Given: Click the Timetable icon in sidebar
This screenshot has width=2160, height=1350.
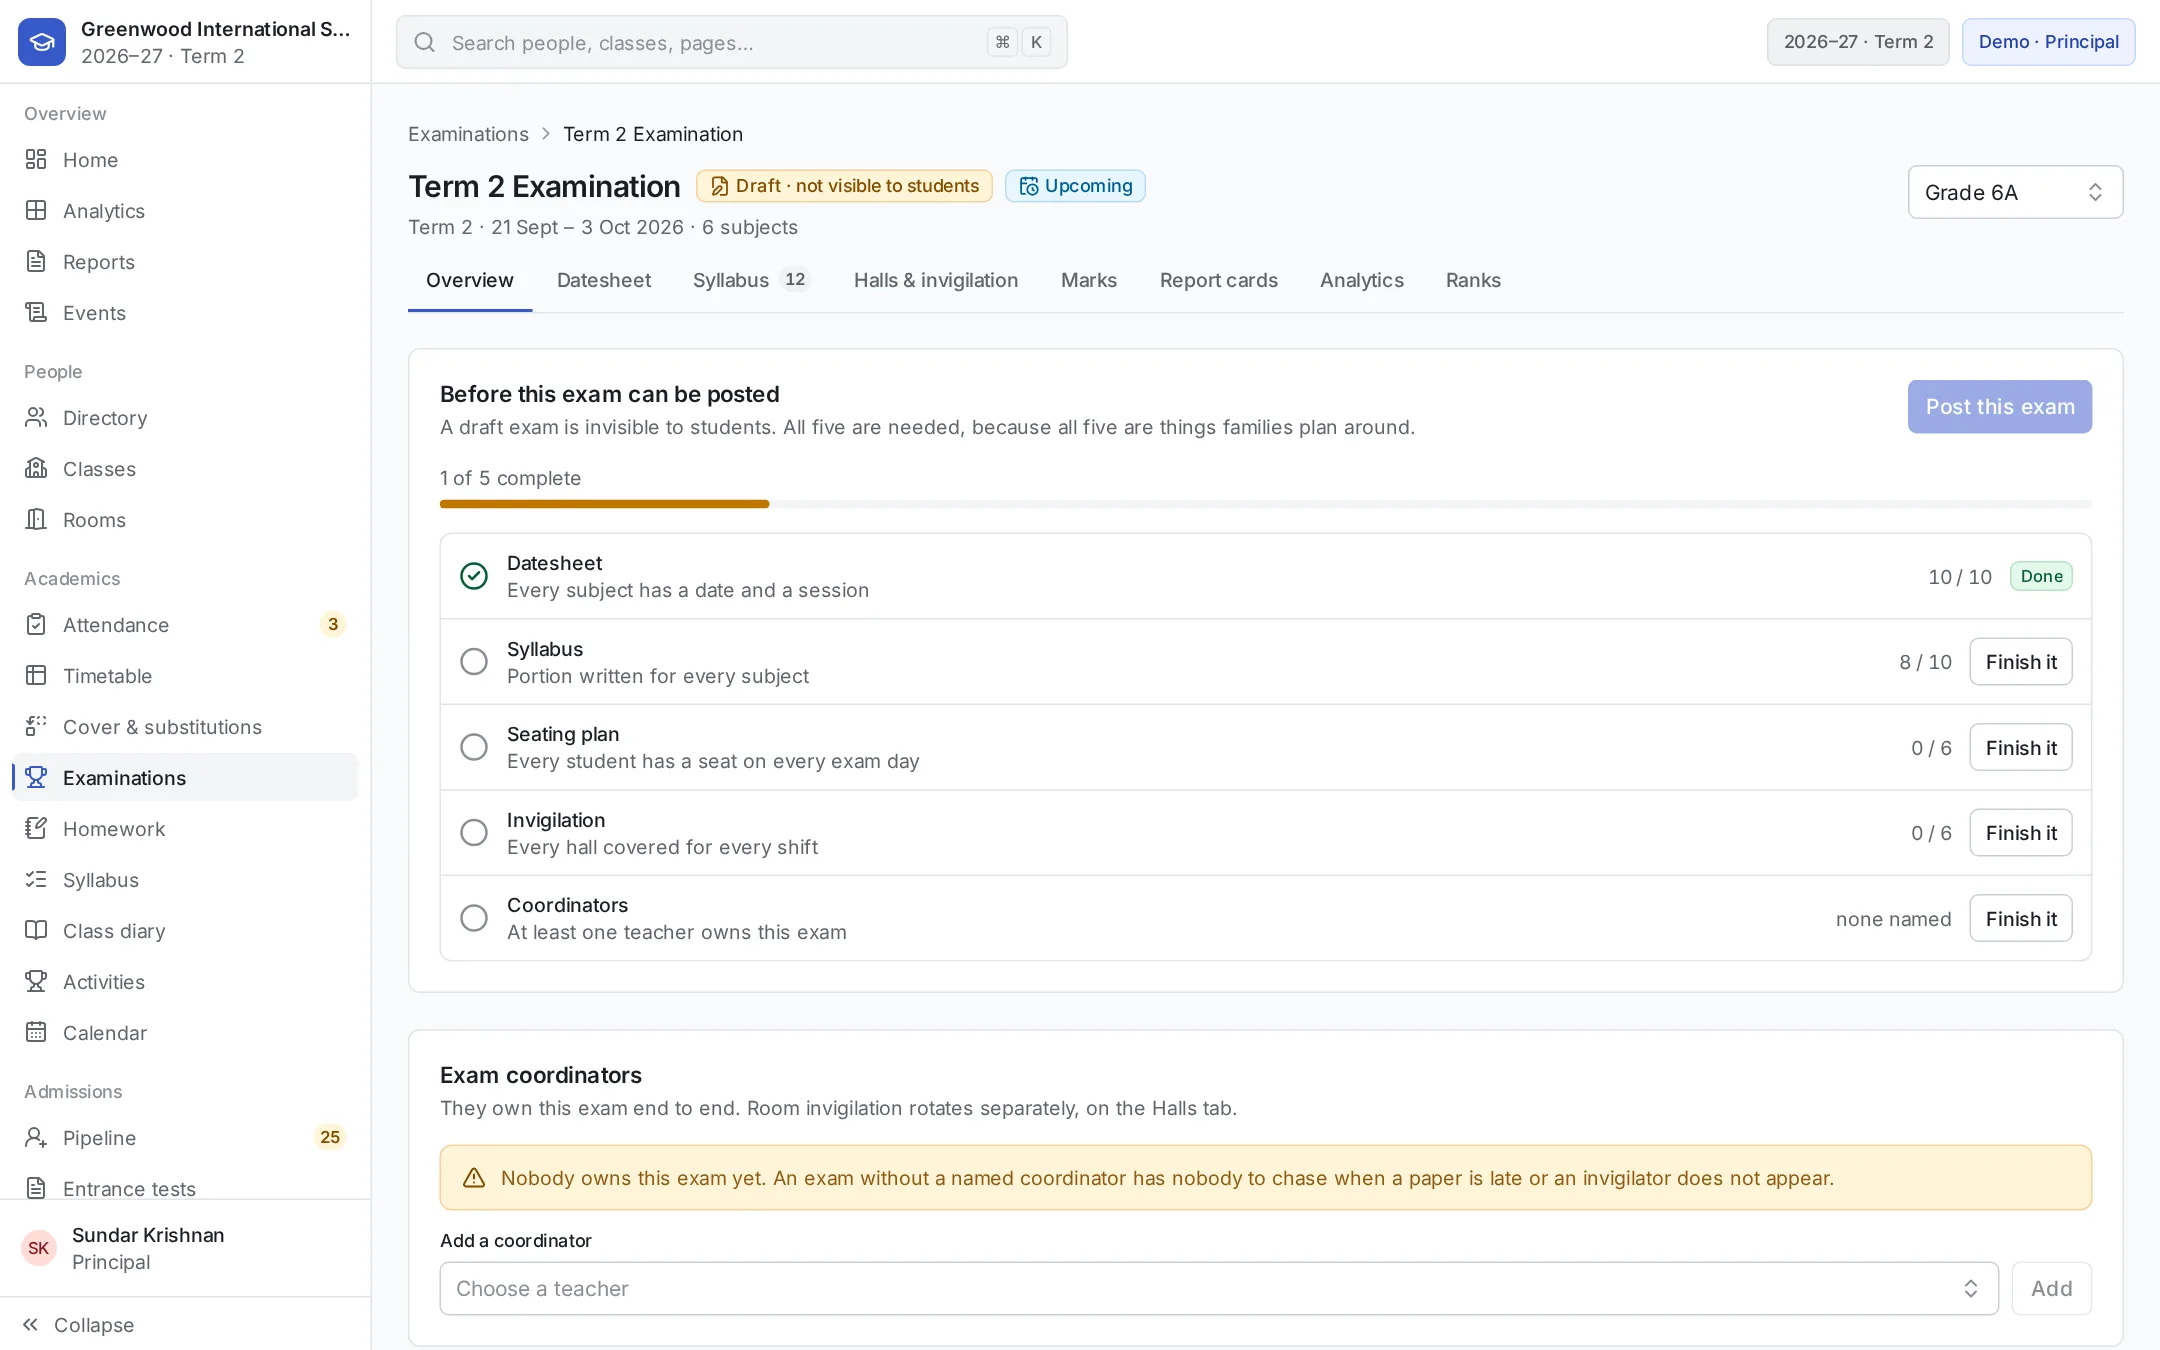Looking at the screenshot, I should click(36, 676).
